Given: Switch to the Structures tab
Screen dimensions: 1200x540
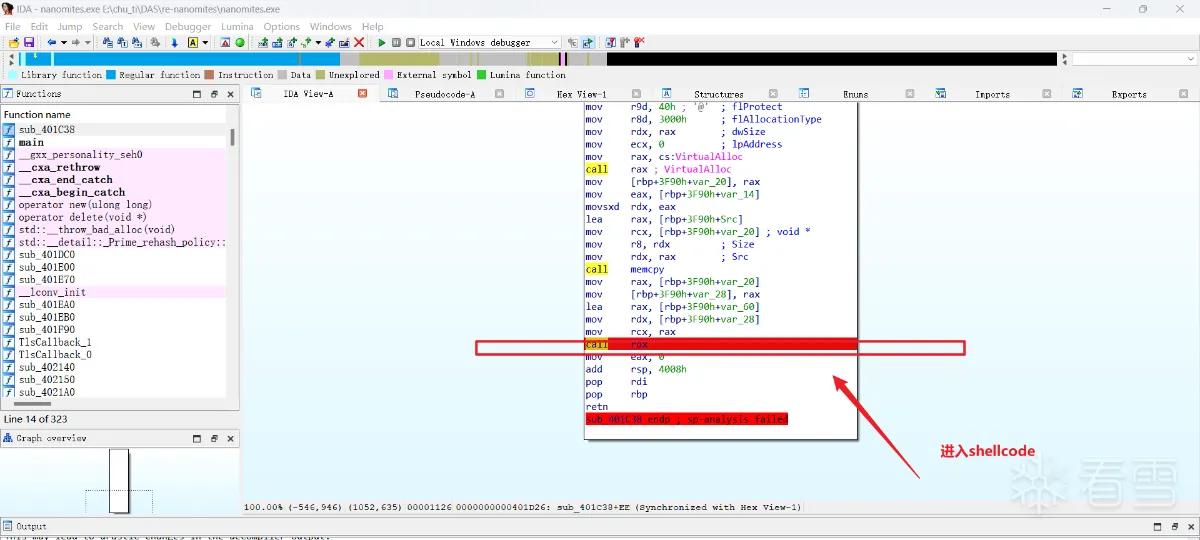Looking at the screenshot, I should [718, 94].
